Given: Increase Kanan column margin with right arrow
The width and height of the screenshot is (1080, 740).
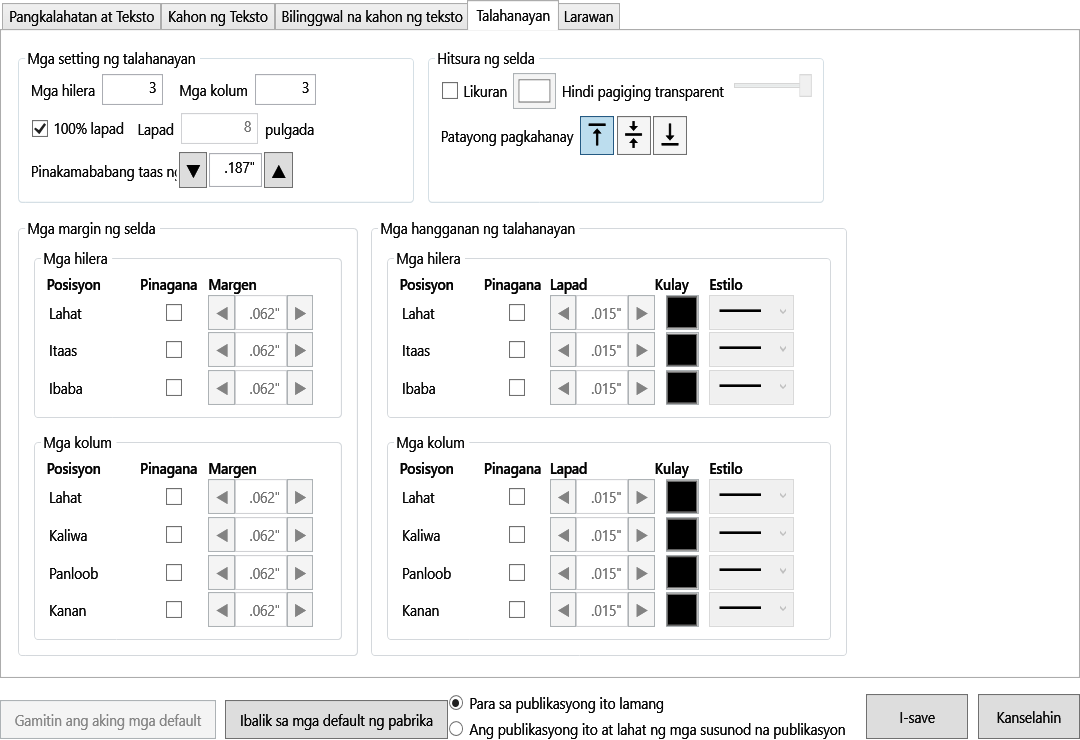Looking at the screenshot, I should [300, 610].
